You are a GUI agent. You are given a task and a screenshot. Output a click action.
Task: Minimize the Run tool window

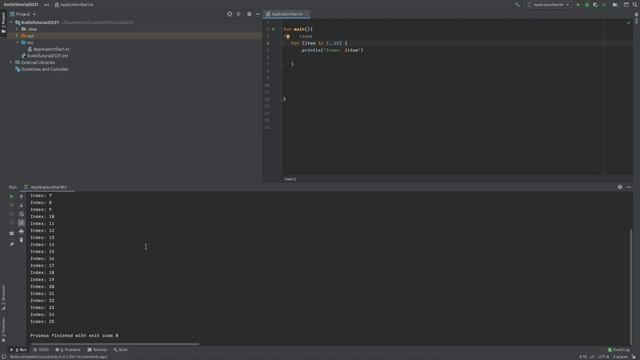pyautogui.click(x=629, y=187)
